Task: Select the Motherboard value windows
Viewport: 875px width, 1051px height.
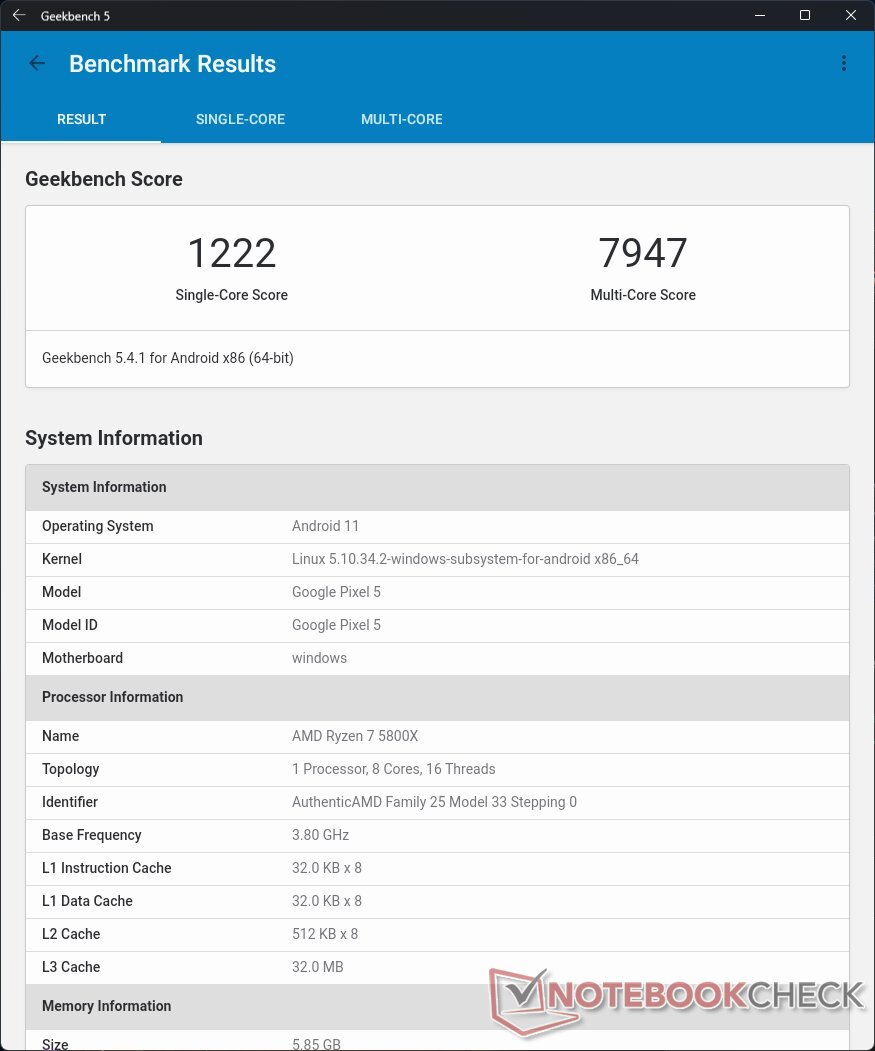Action: click(x=319, y=658)
